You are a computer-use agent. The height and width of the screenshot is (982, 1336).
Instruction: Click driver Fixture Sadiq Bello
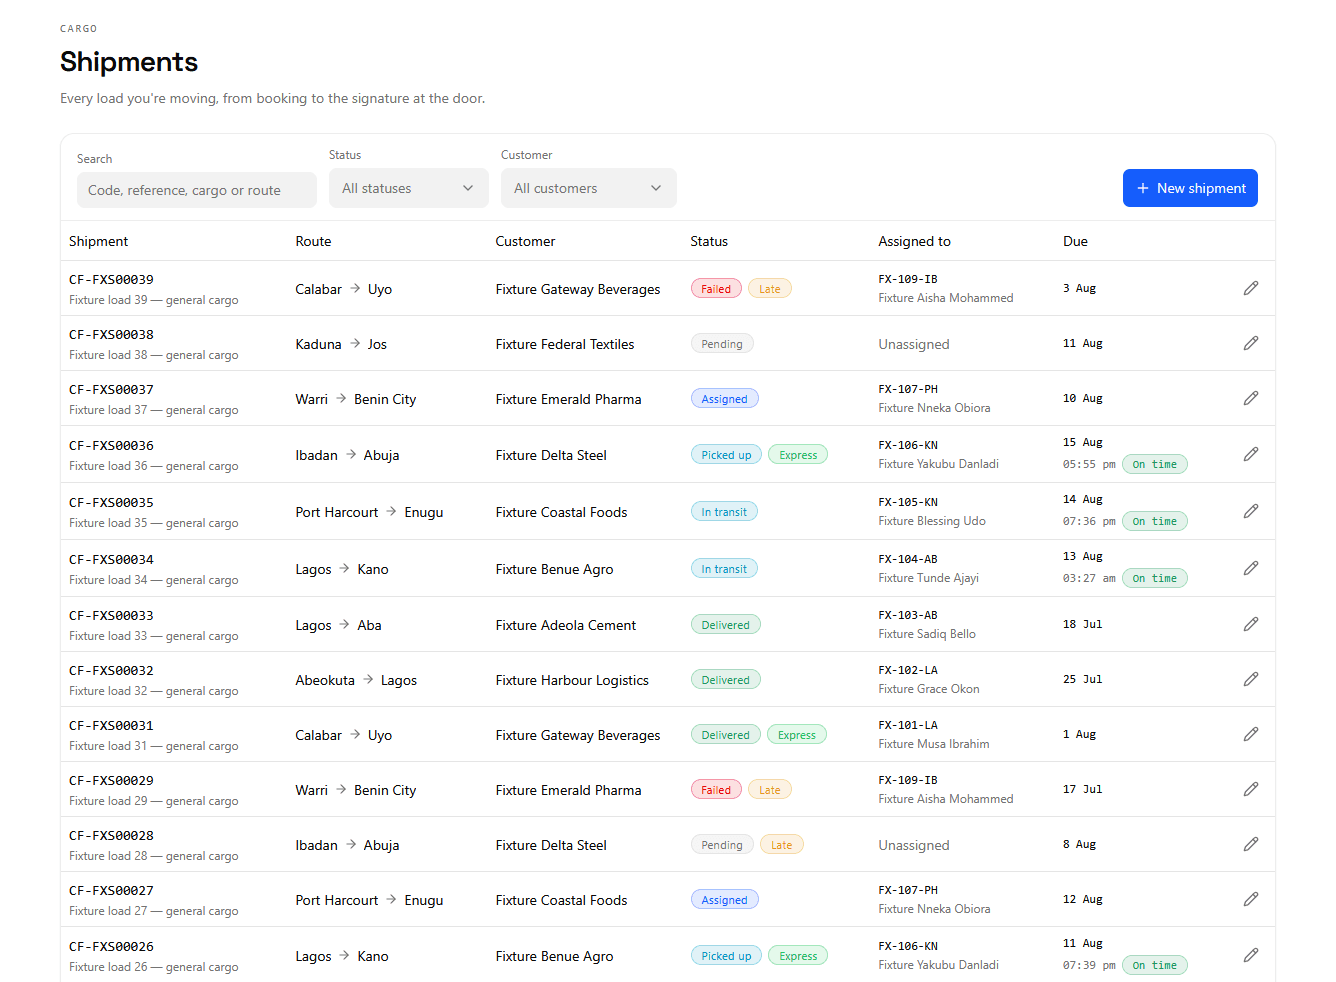pyautogui.click(x=927, y=634)
